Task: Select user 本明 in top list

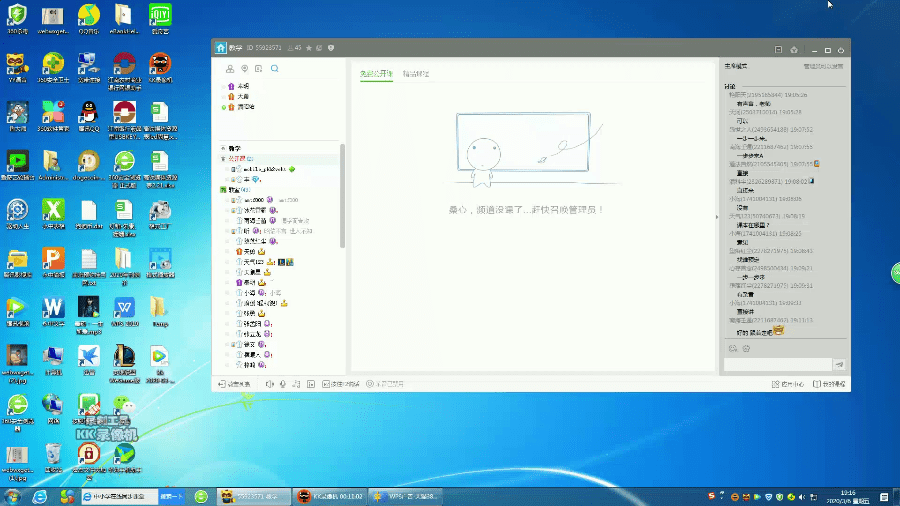Action: coord(243,86)
